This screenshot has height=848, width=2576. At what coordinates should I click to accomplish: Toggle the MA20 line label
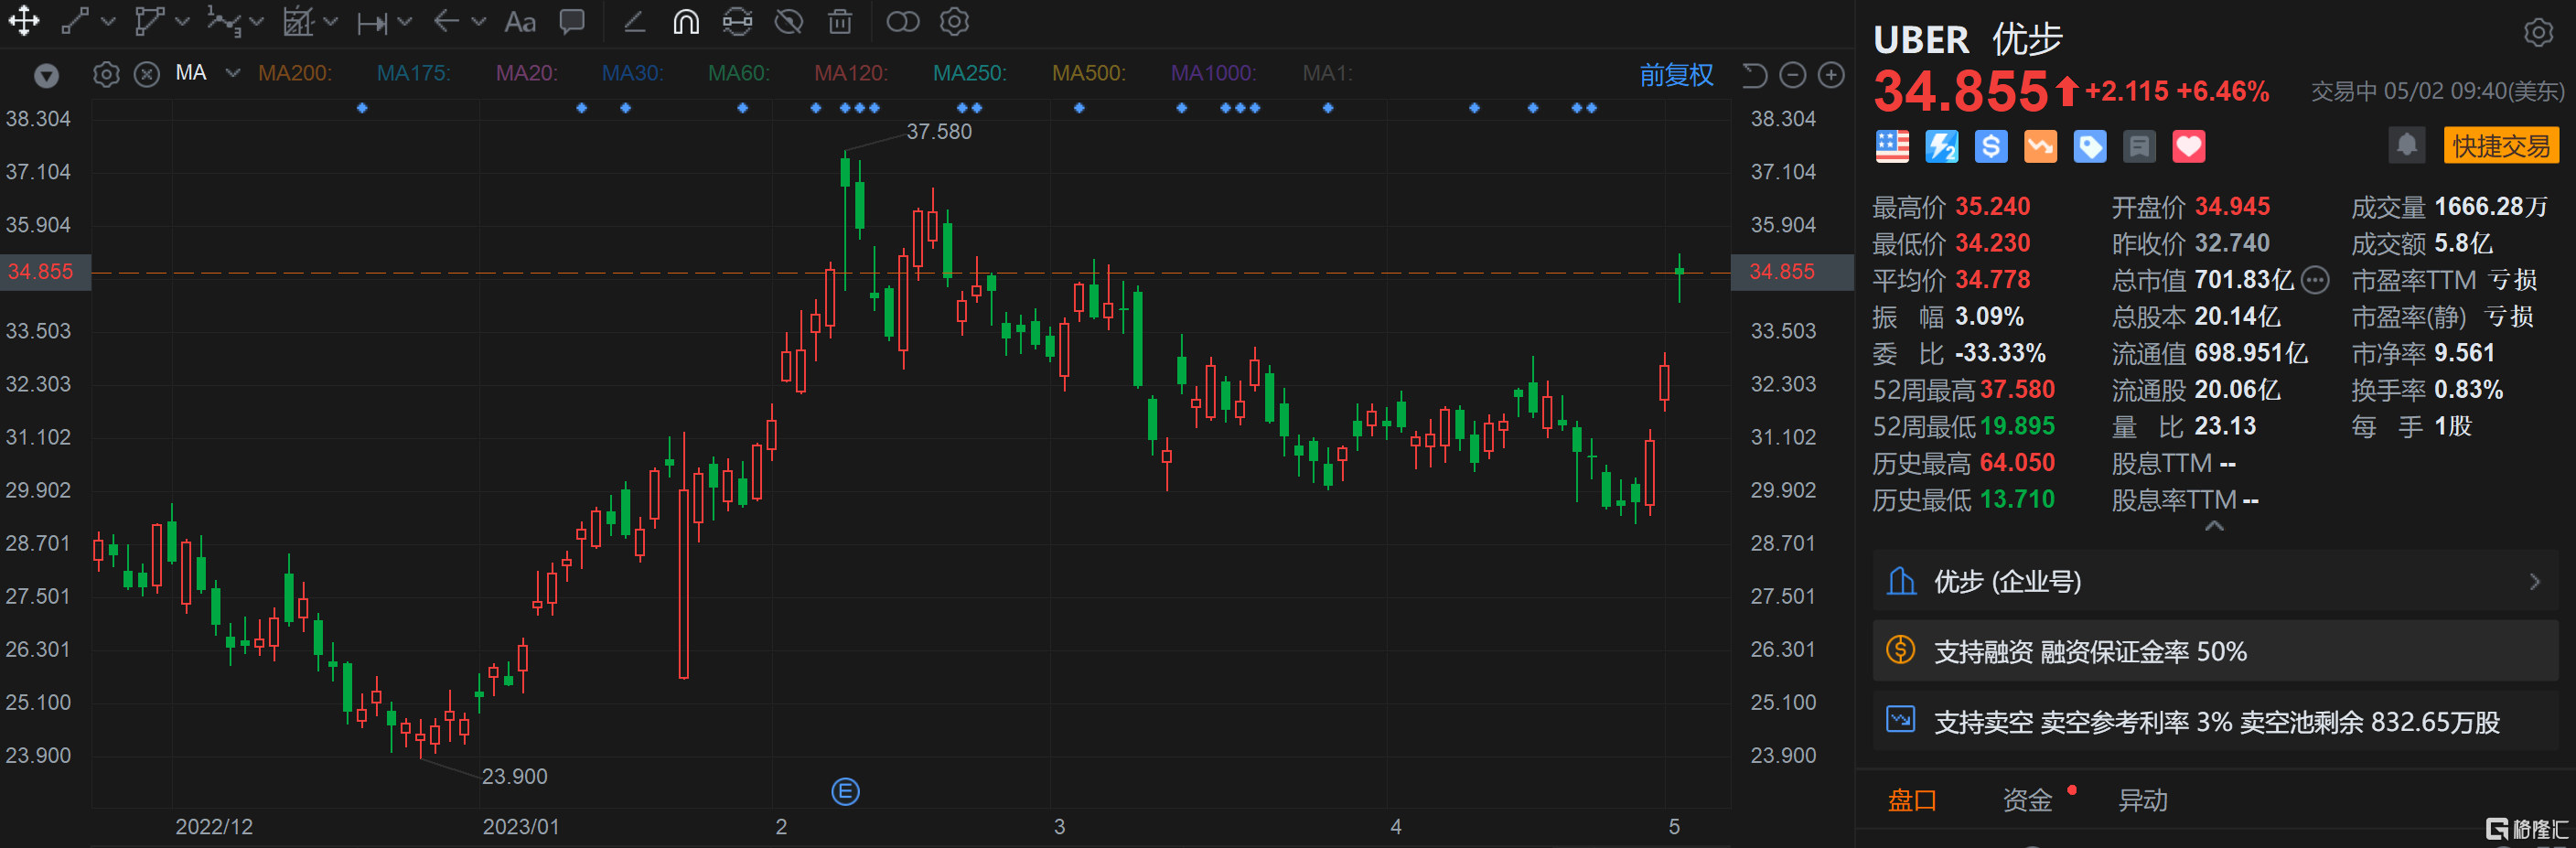(x=527, y=73)
